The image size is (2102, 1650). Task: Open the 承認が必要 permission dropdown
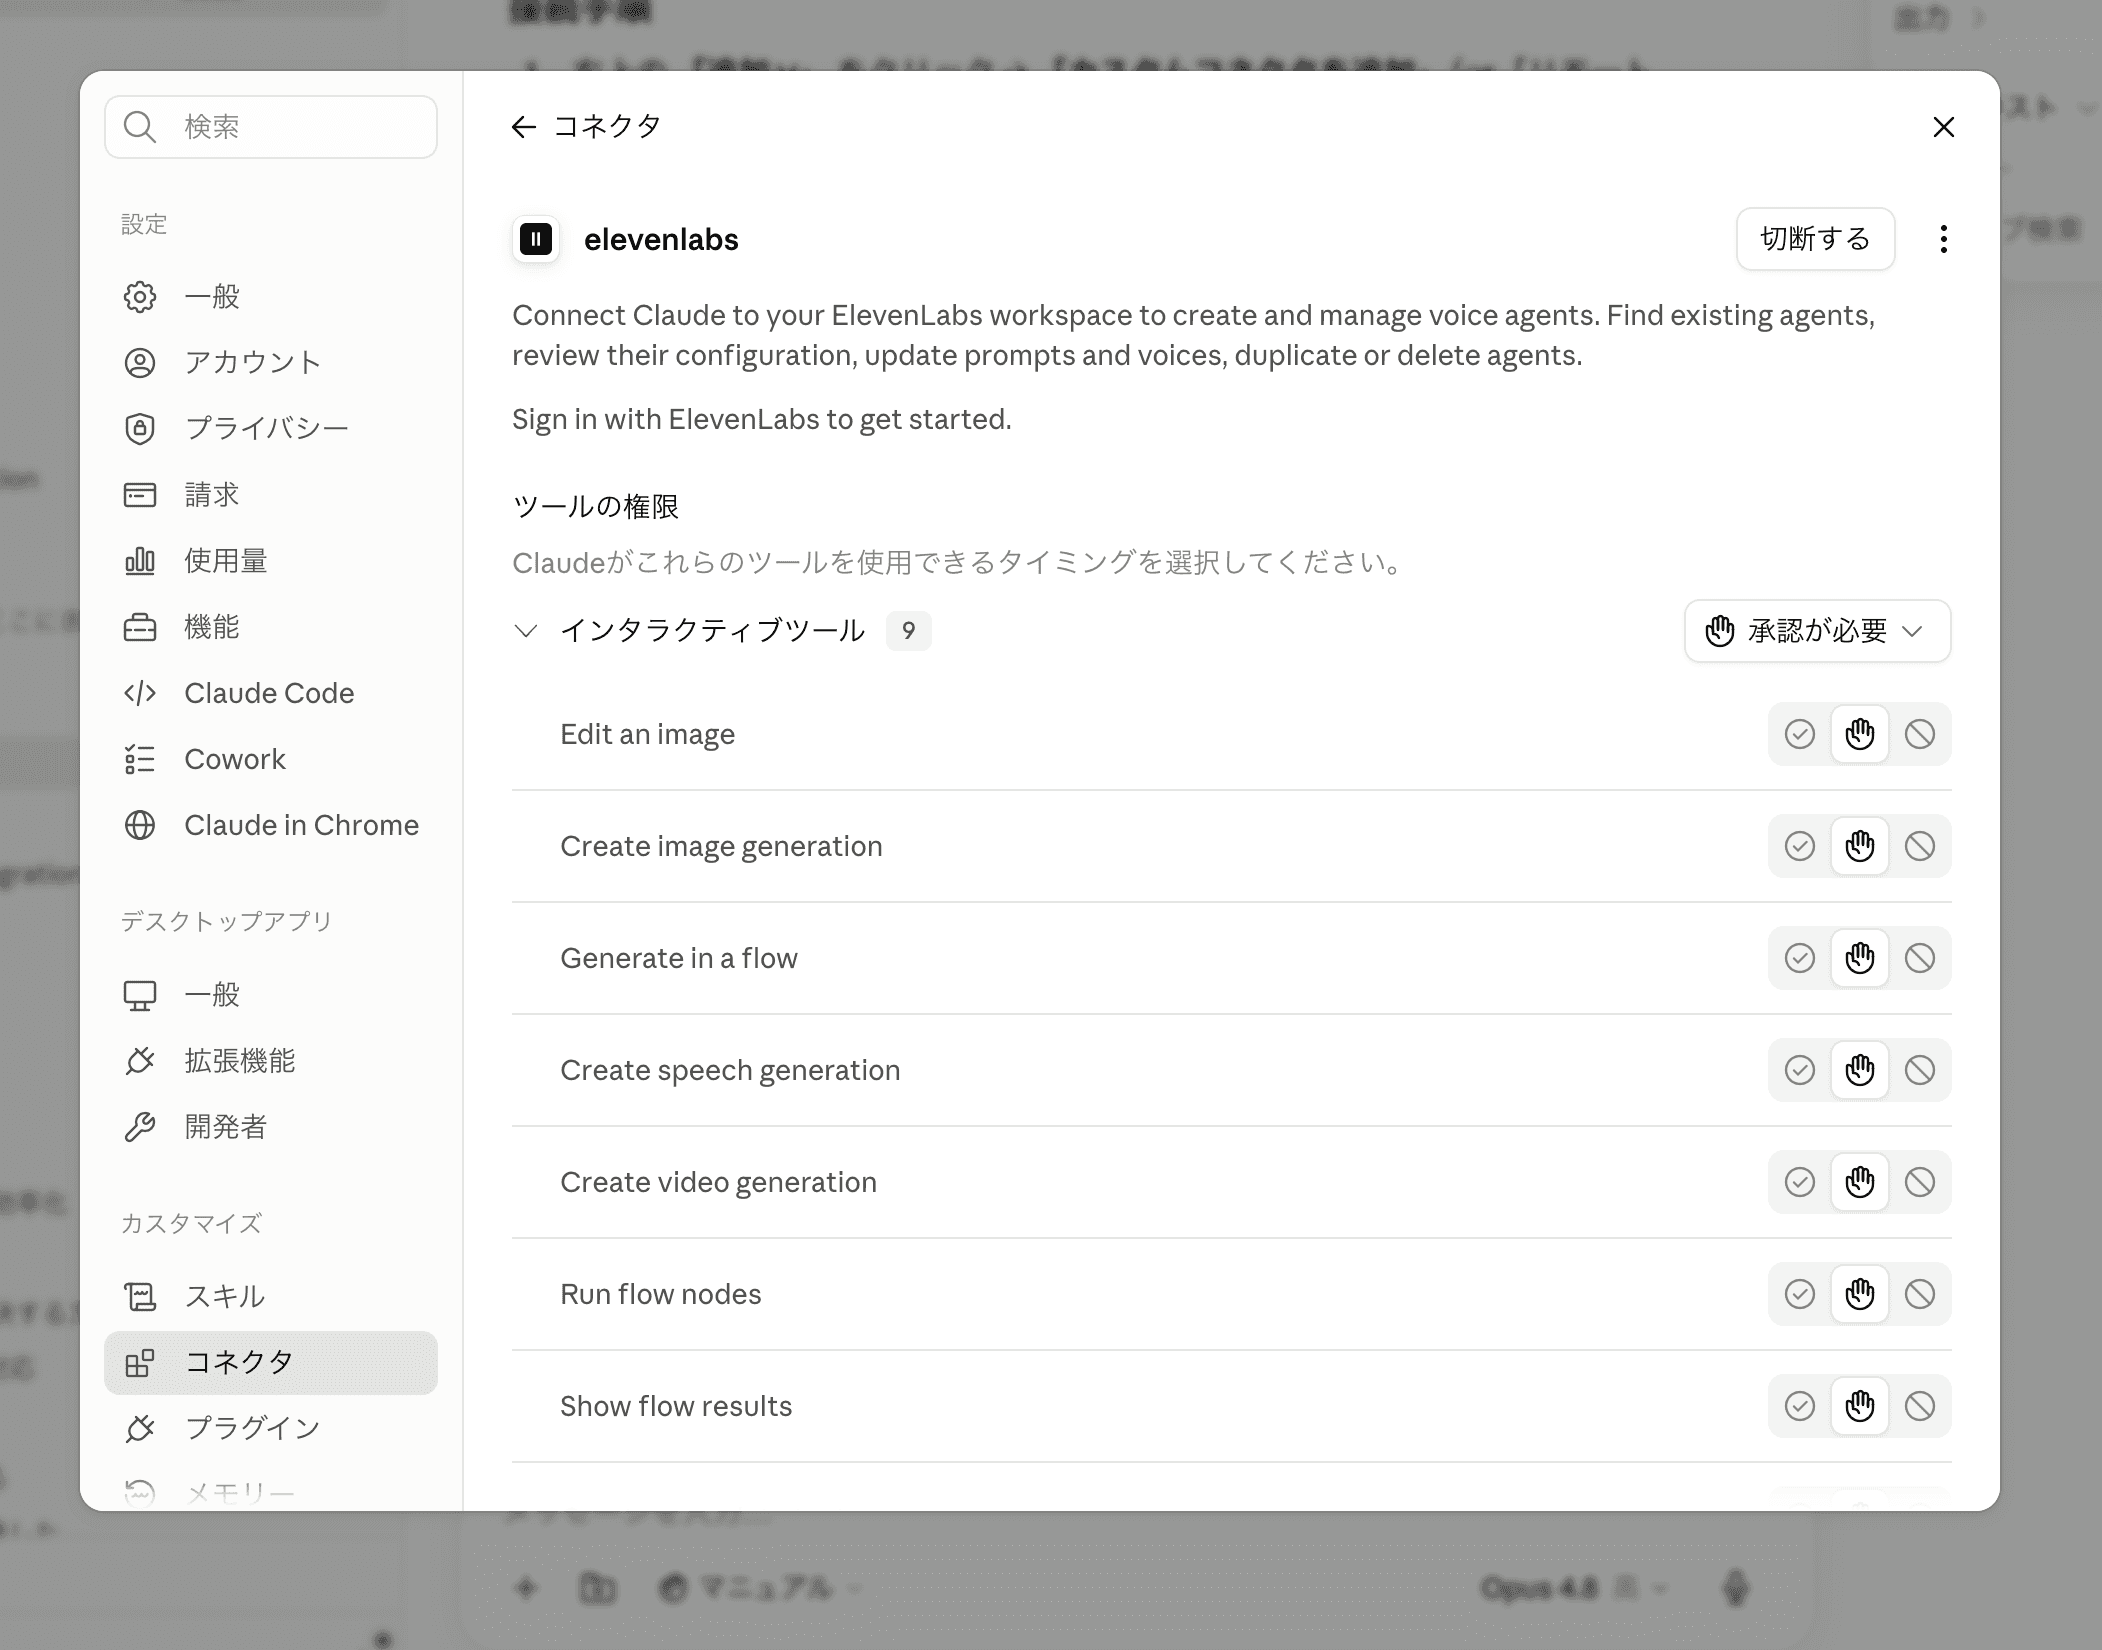tap(1817, 631)
